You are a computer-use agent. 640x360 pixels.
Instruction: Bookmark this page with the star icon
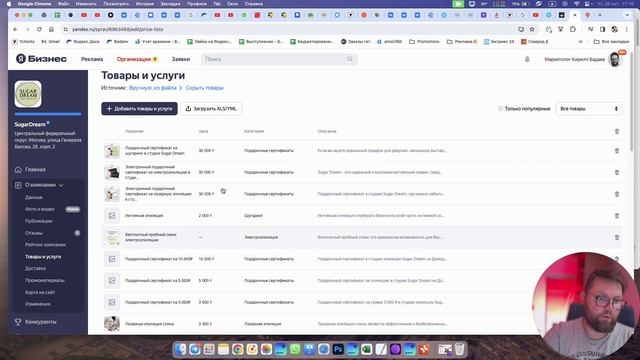click(532, 29)
